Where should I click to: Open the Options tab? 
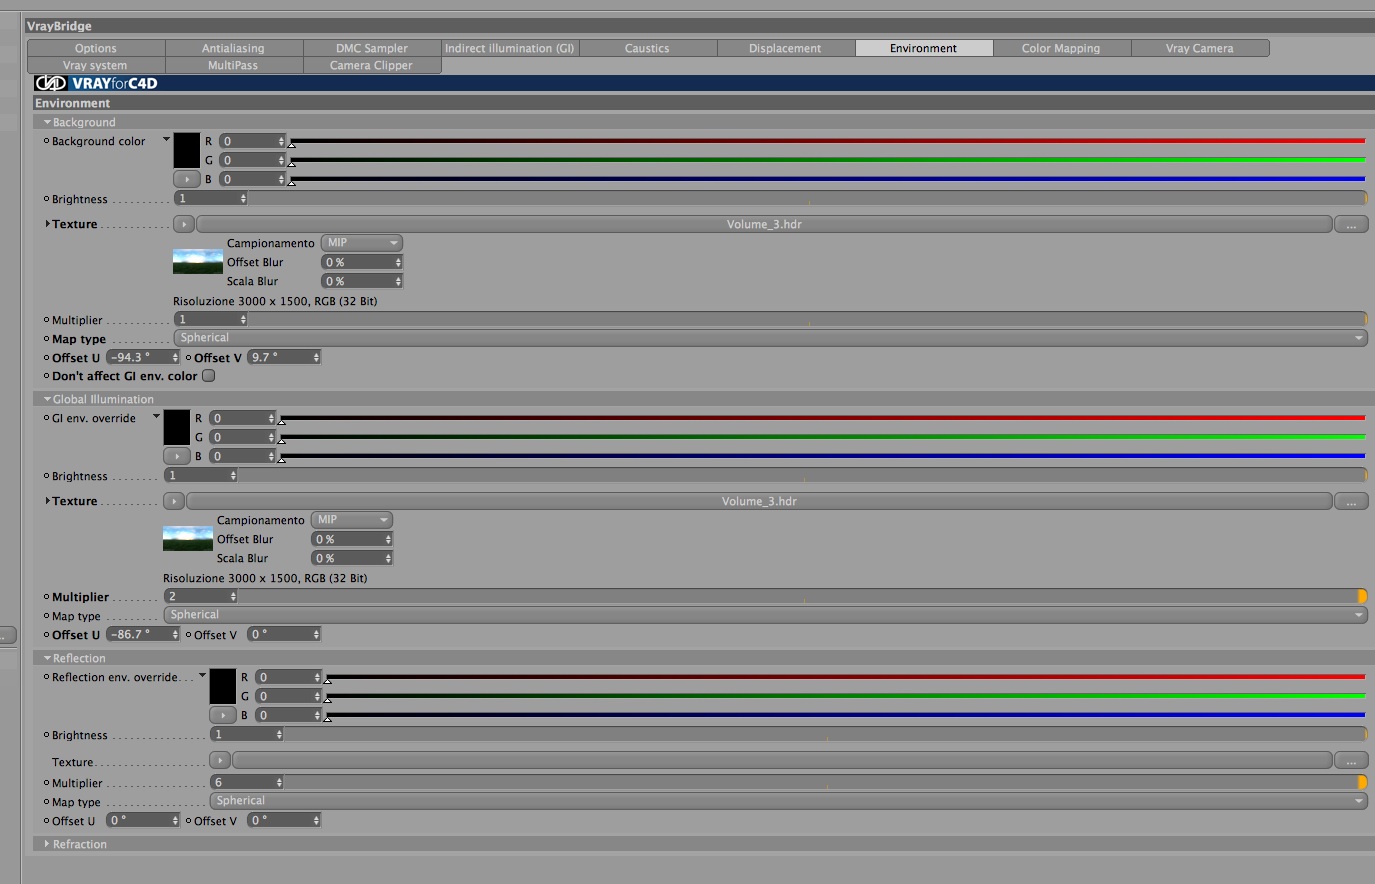96,48
